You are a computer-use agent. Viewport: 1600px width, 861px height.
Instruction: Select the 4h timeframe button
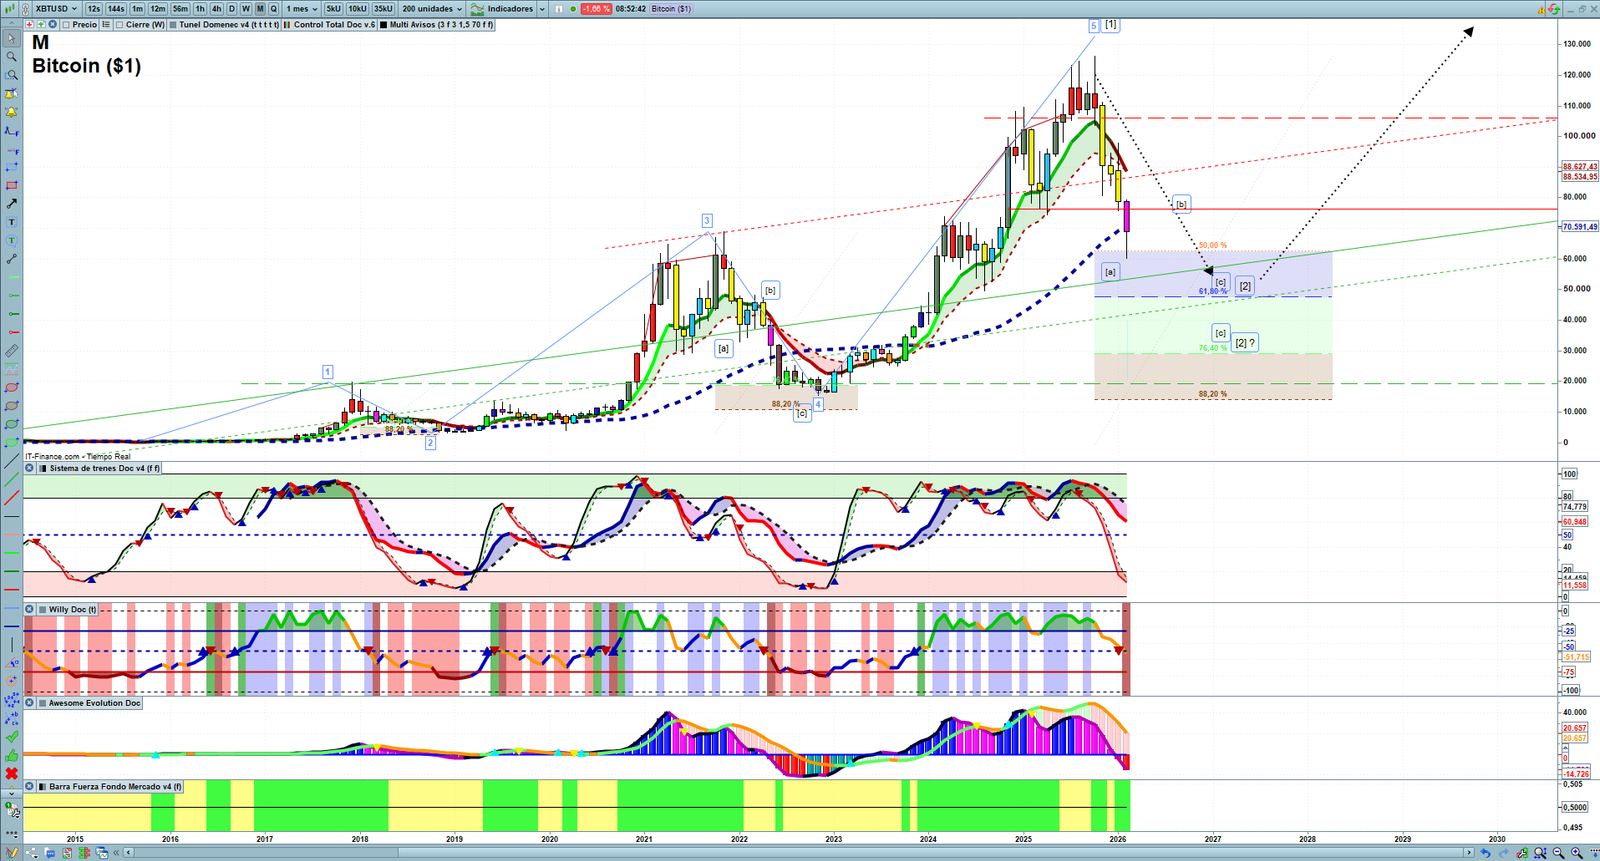pyautogui.click(x=216, y=9)
